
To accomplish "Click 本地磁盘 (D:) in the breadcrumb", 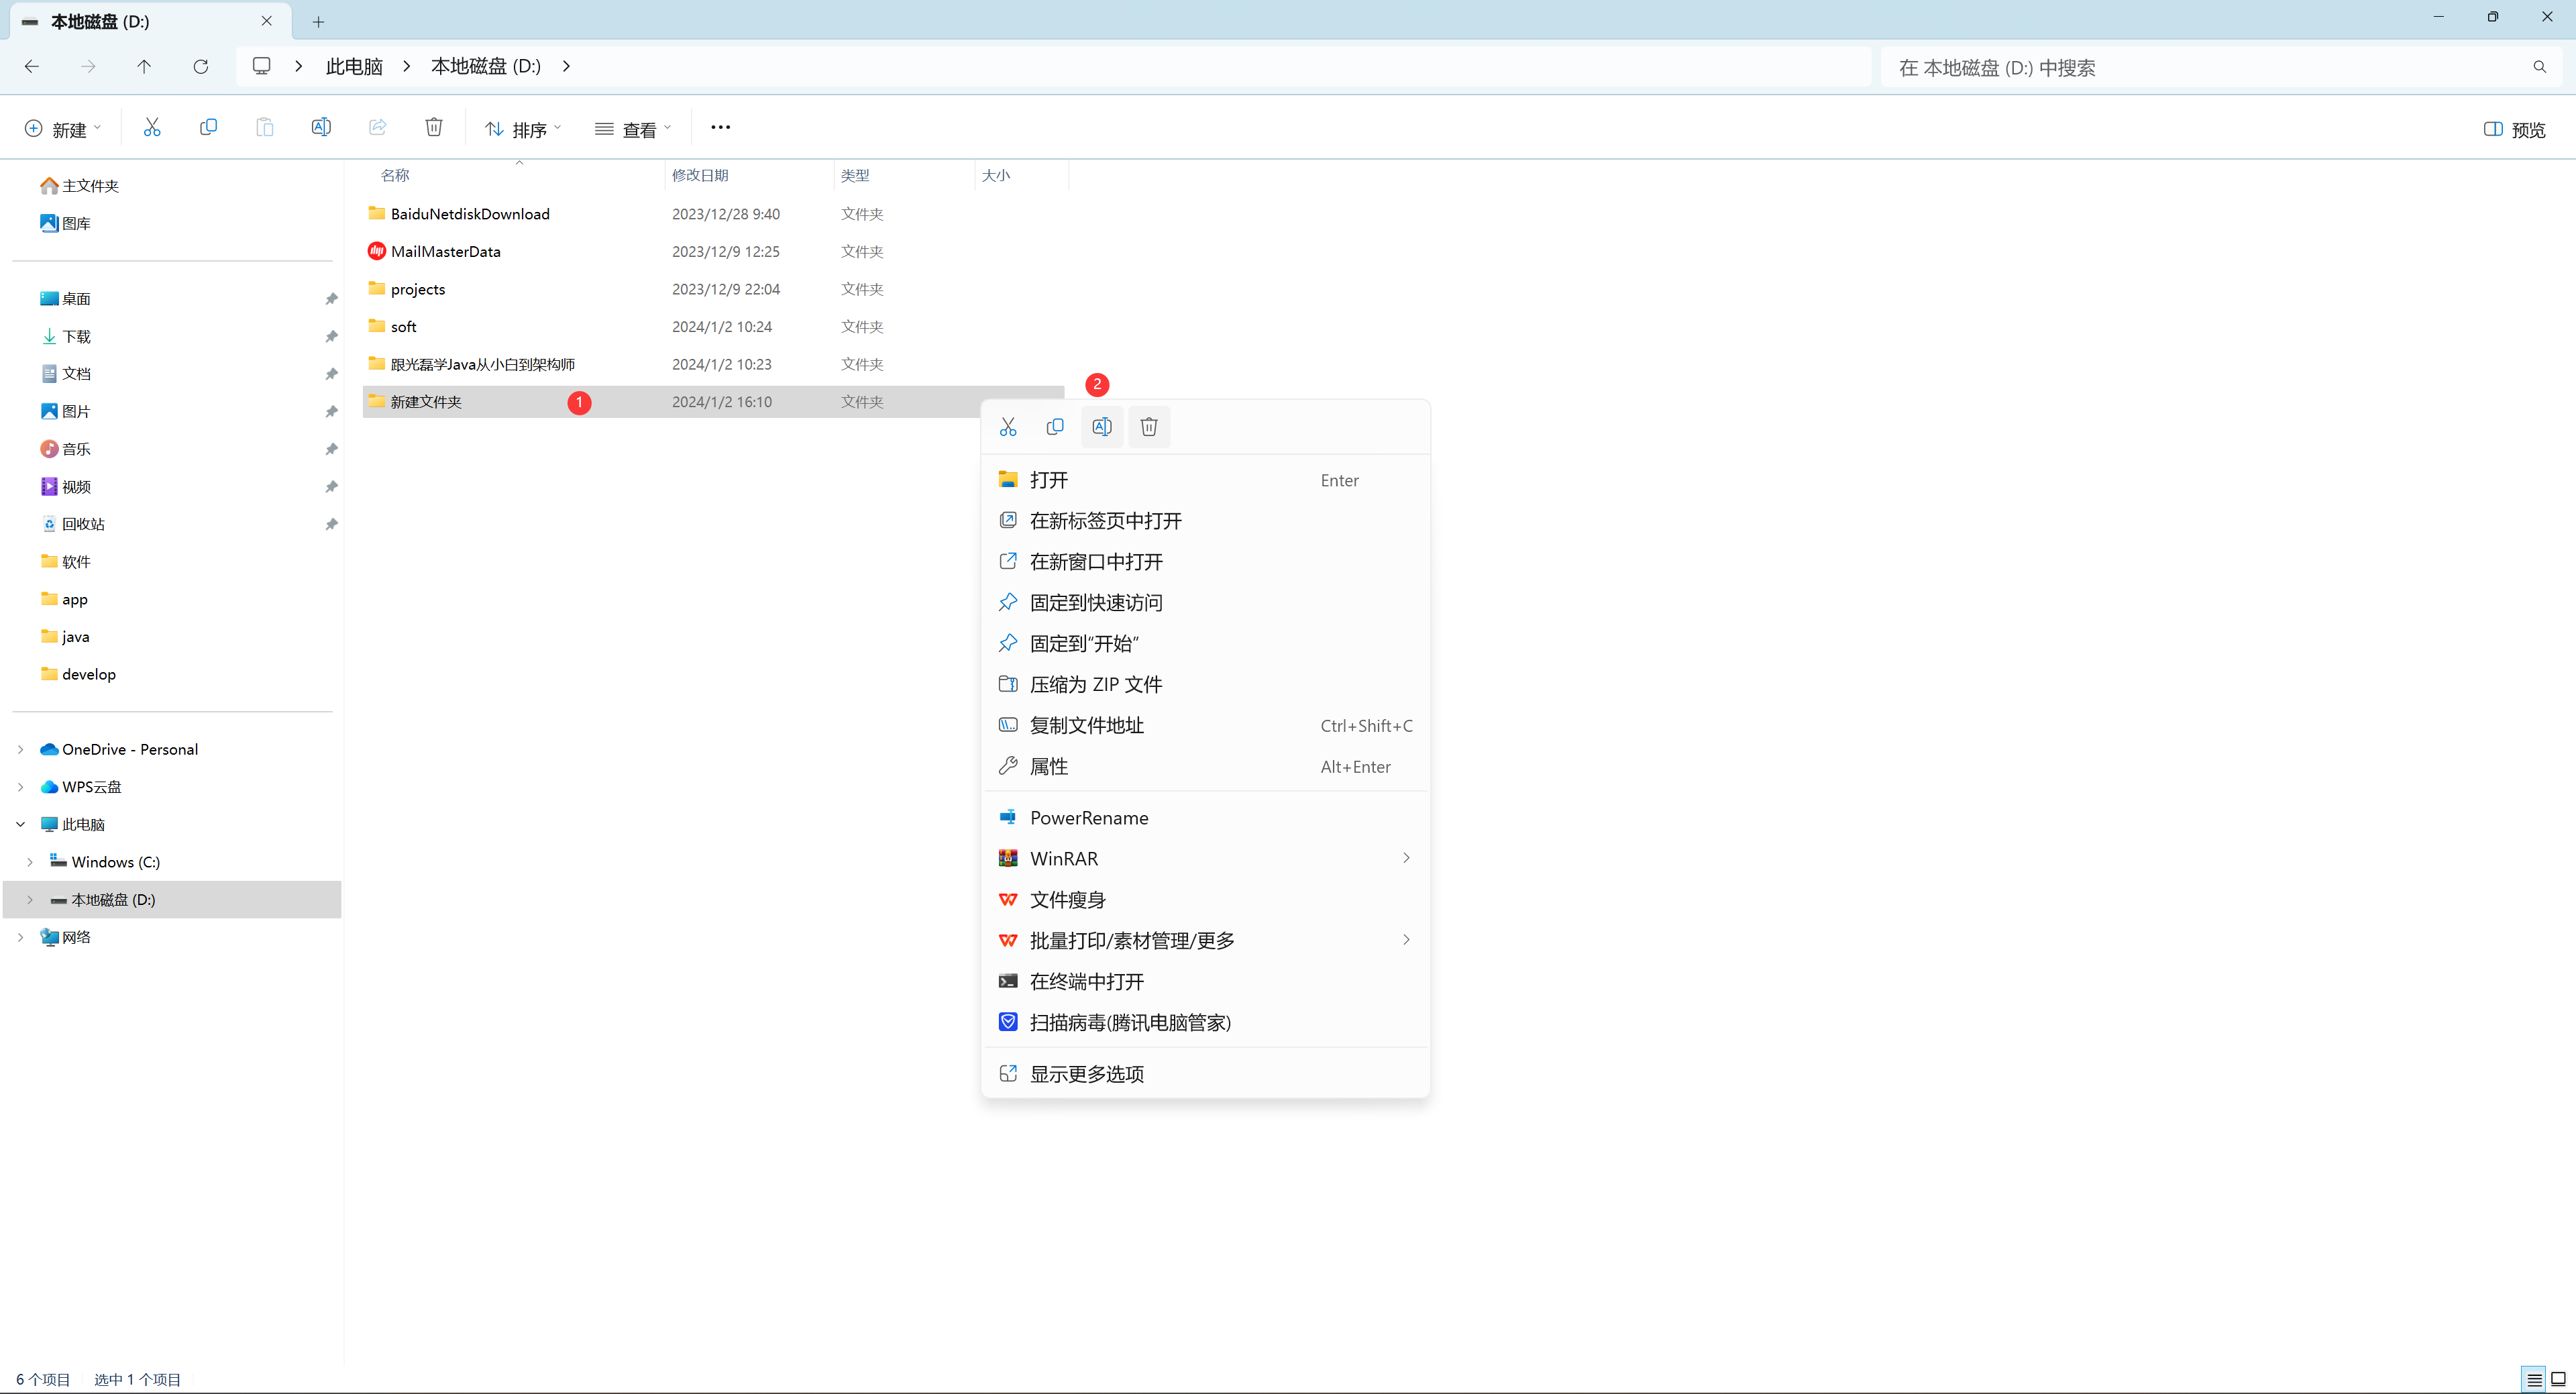I will click(486, 66).
